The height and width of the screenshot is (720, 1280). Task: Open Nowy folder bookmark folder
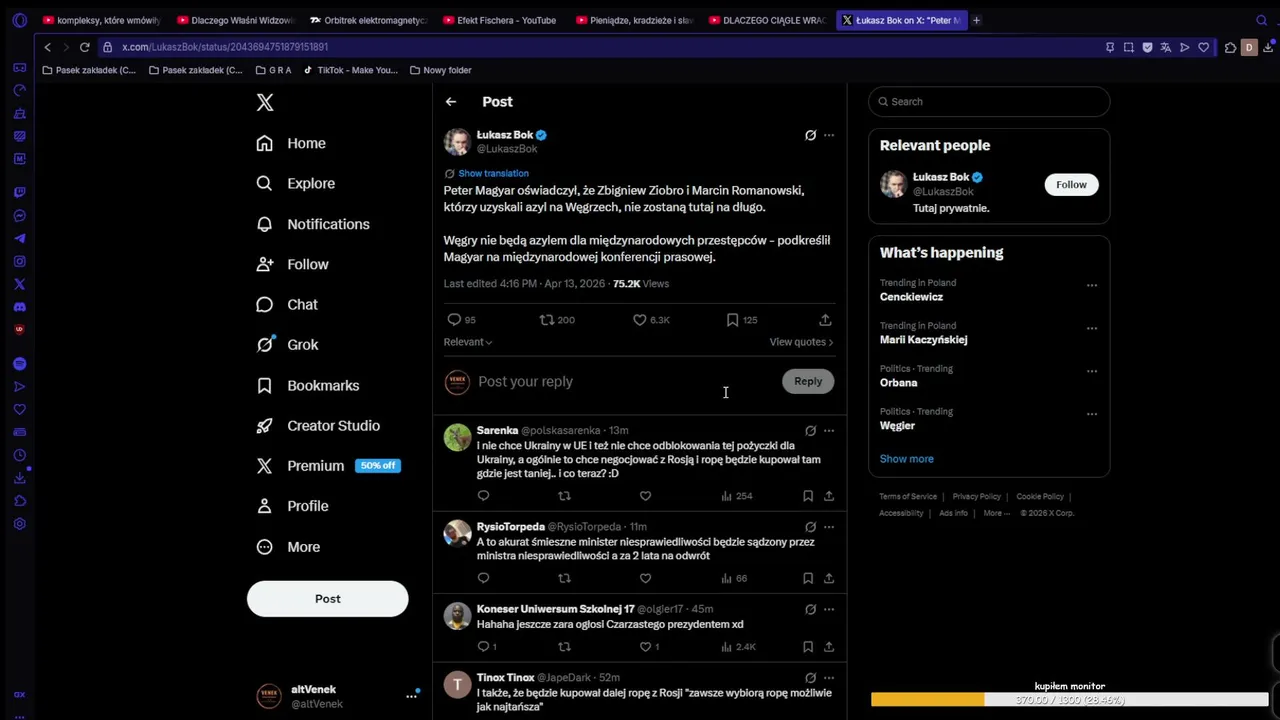(x=440, y=70)
